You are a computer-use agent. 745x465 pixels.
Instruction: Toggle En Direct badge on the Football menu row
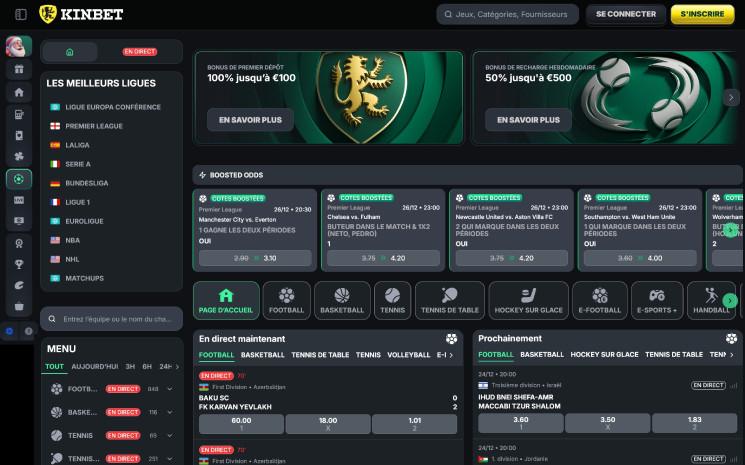click(123, 388)
